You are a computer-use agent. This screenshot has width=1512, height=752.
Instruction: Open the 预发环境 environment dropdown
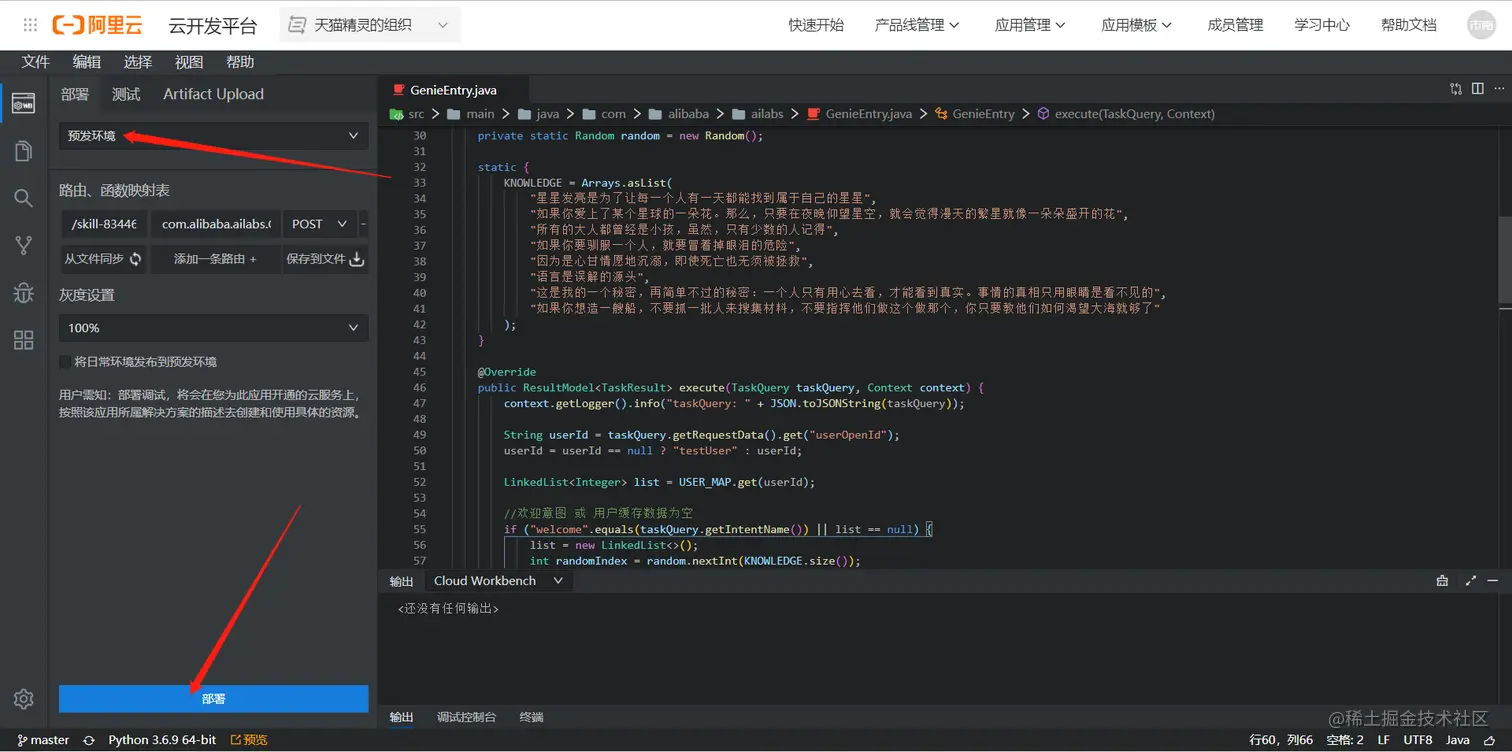tap(213, 136)
